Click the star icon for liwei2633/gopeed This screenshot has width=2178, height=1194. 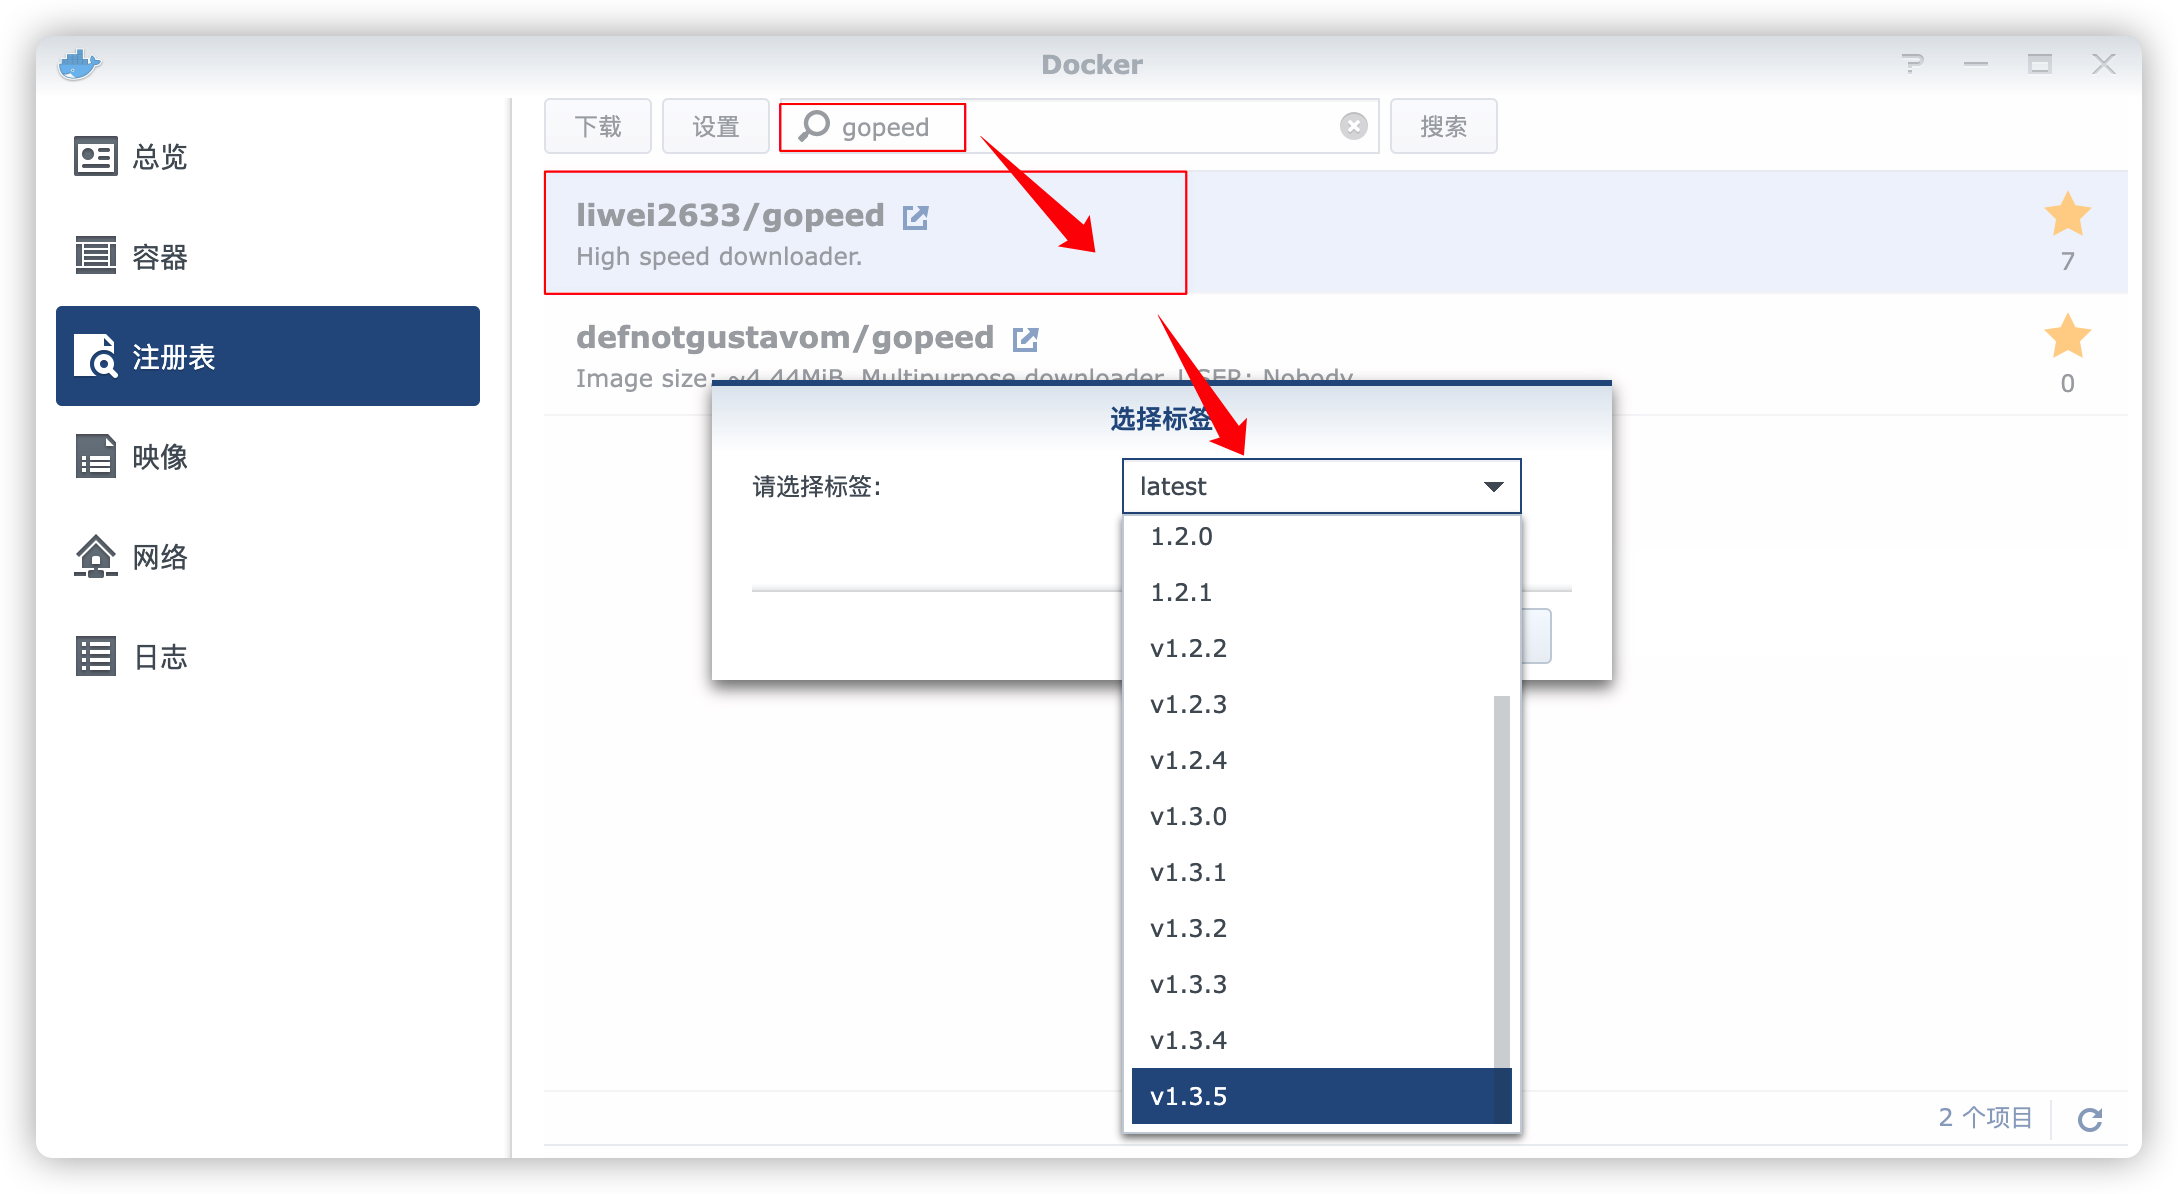point(2067,214)
